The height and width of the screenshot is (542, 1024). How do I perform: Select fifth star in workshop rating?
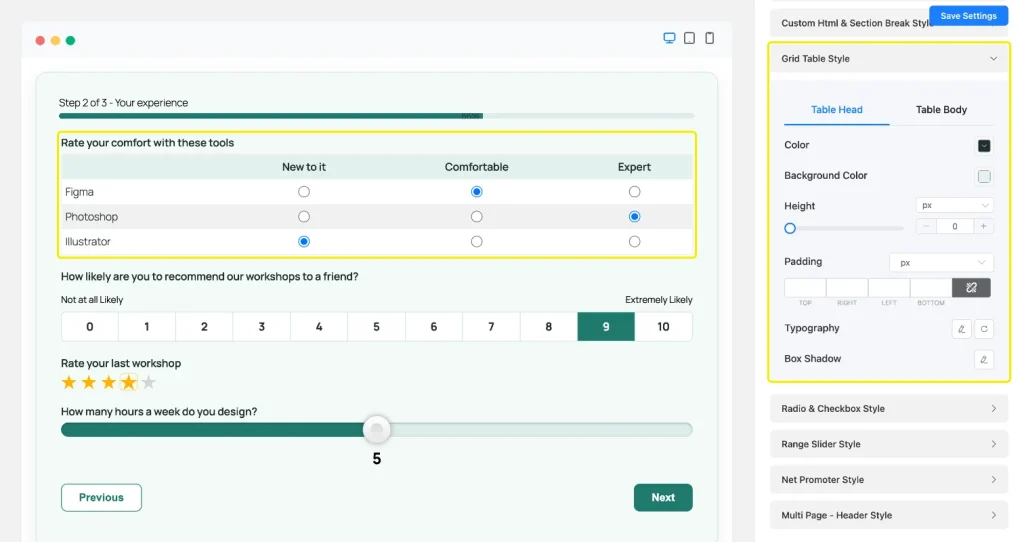pyautogui.click(x=149, y=383)
